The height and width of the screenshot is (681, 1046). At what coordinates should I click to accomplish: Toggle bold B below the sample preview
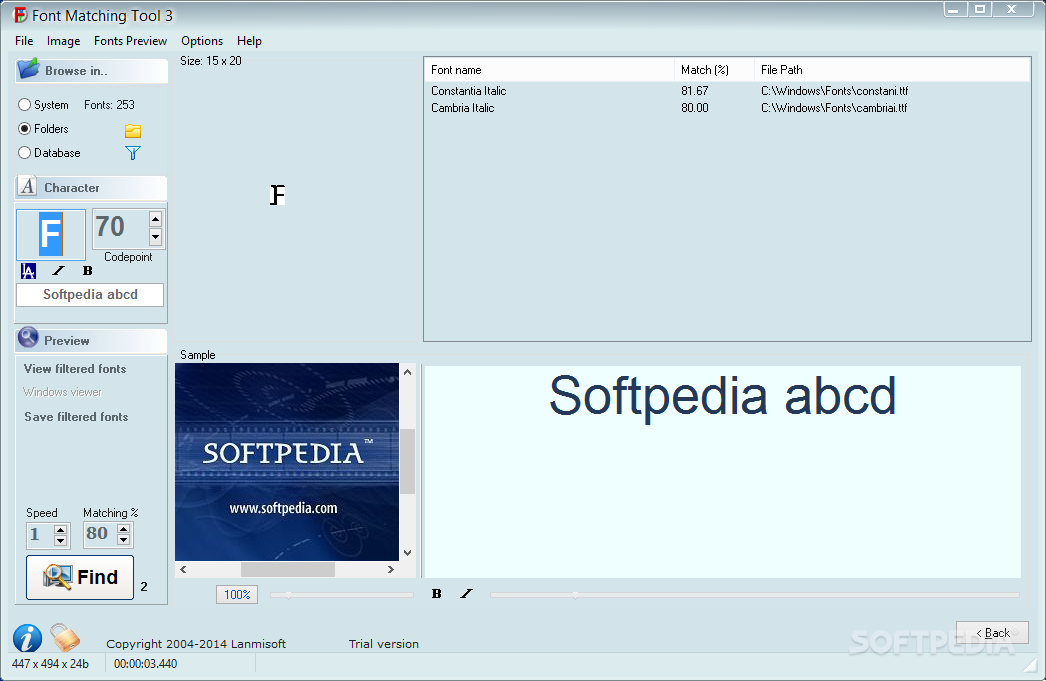(x=436, y=594)
